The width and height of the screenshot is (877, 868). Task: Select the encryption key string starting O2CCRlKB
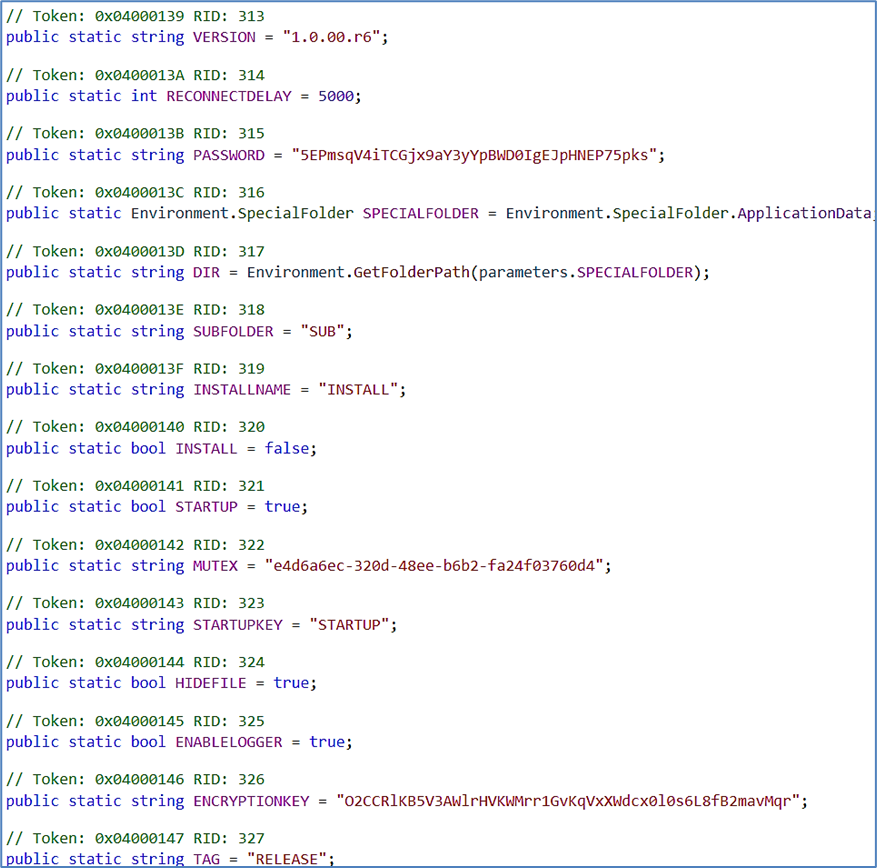tap(568, 801)
